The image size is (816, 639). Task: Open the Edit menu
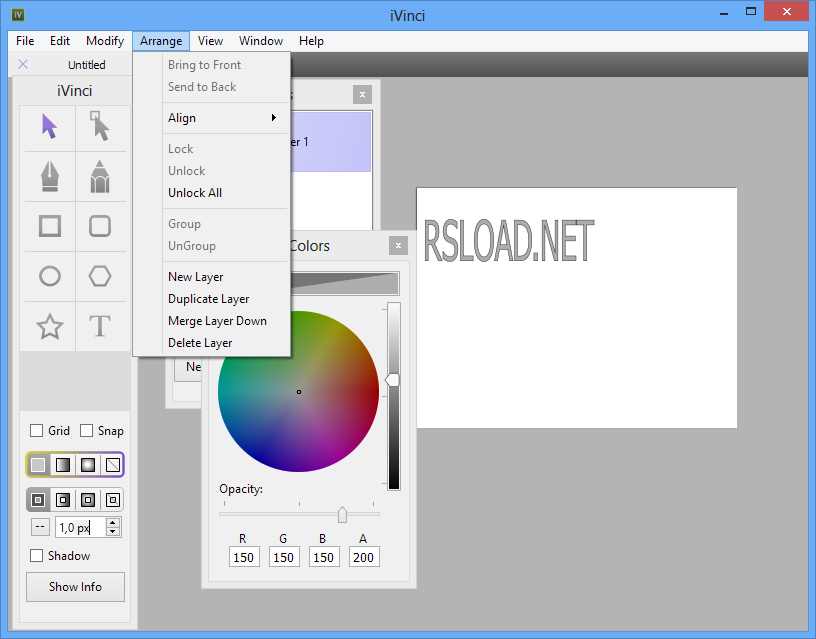tap(60, 41)
